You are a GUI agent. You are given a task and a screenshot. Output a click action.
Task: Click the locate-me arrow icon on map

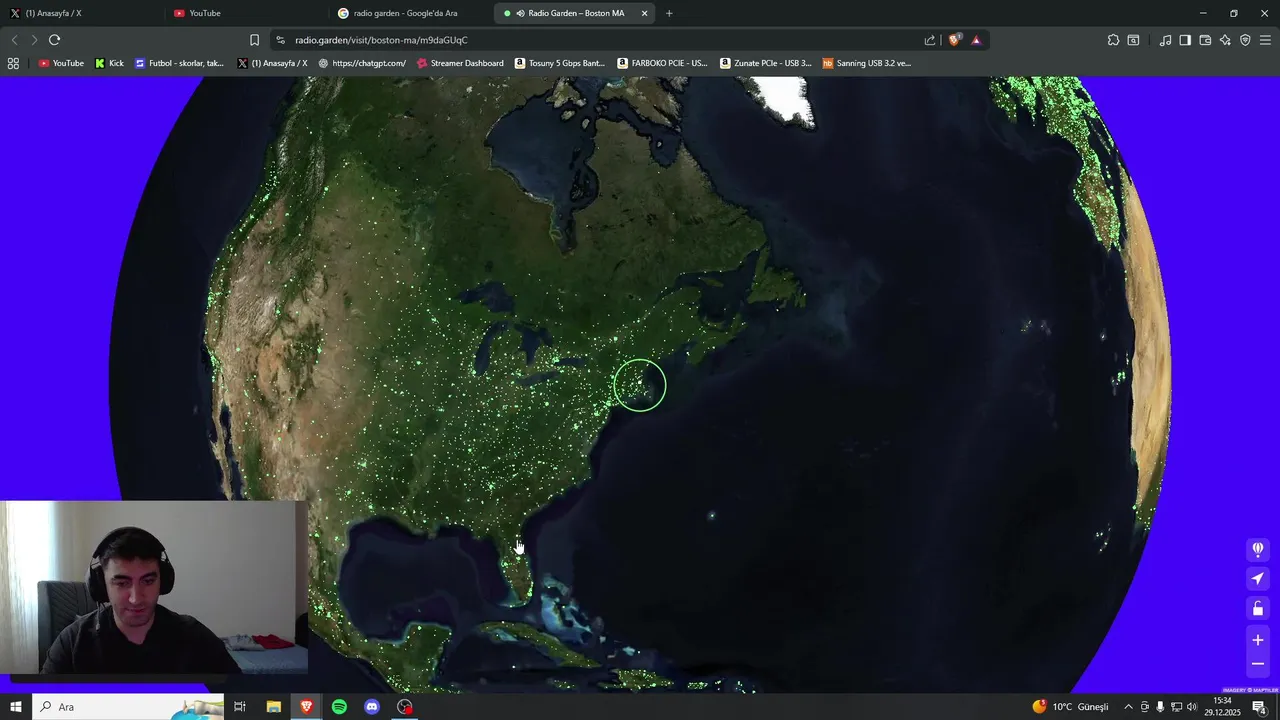tap(1258, 579)
